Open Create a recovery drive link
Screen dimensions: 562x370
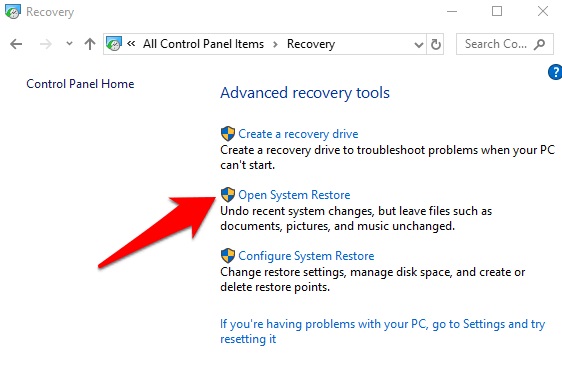[298, 134]
